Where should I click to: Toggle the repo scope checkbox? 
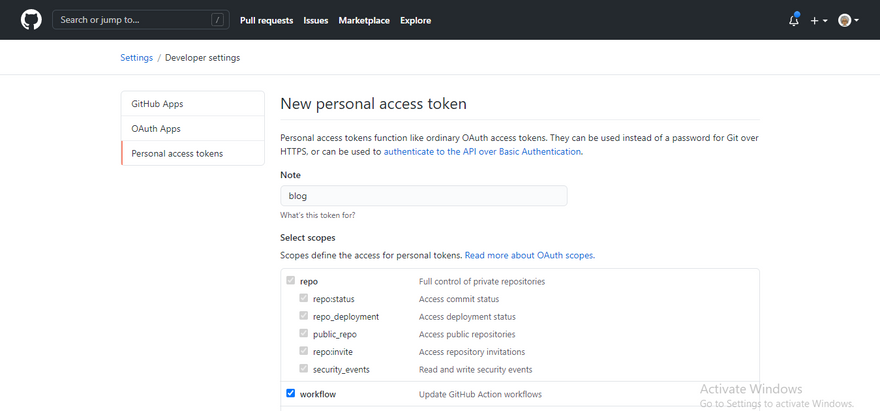coord(291,282)
